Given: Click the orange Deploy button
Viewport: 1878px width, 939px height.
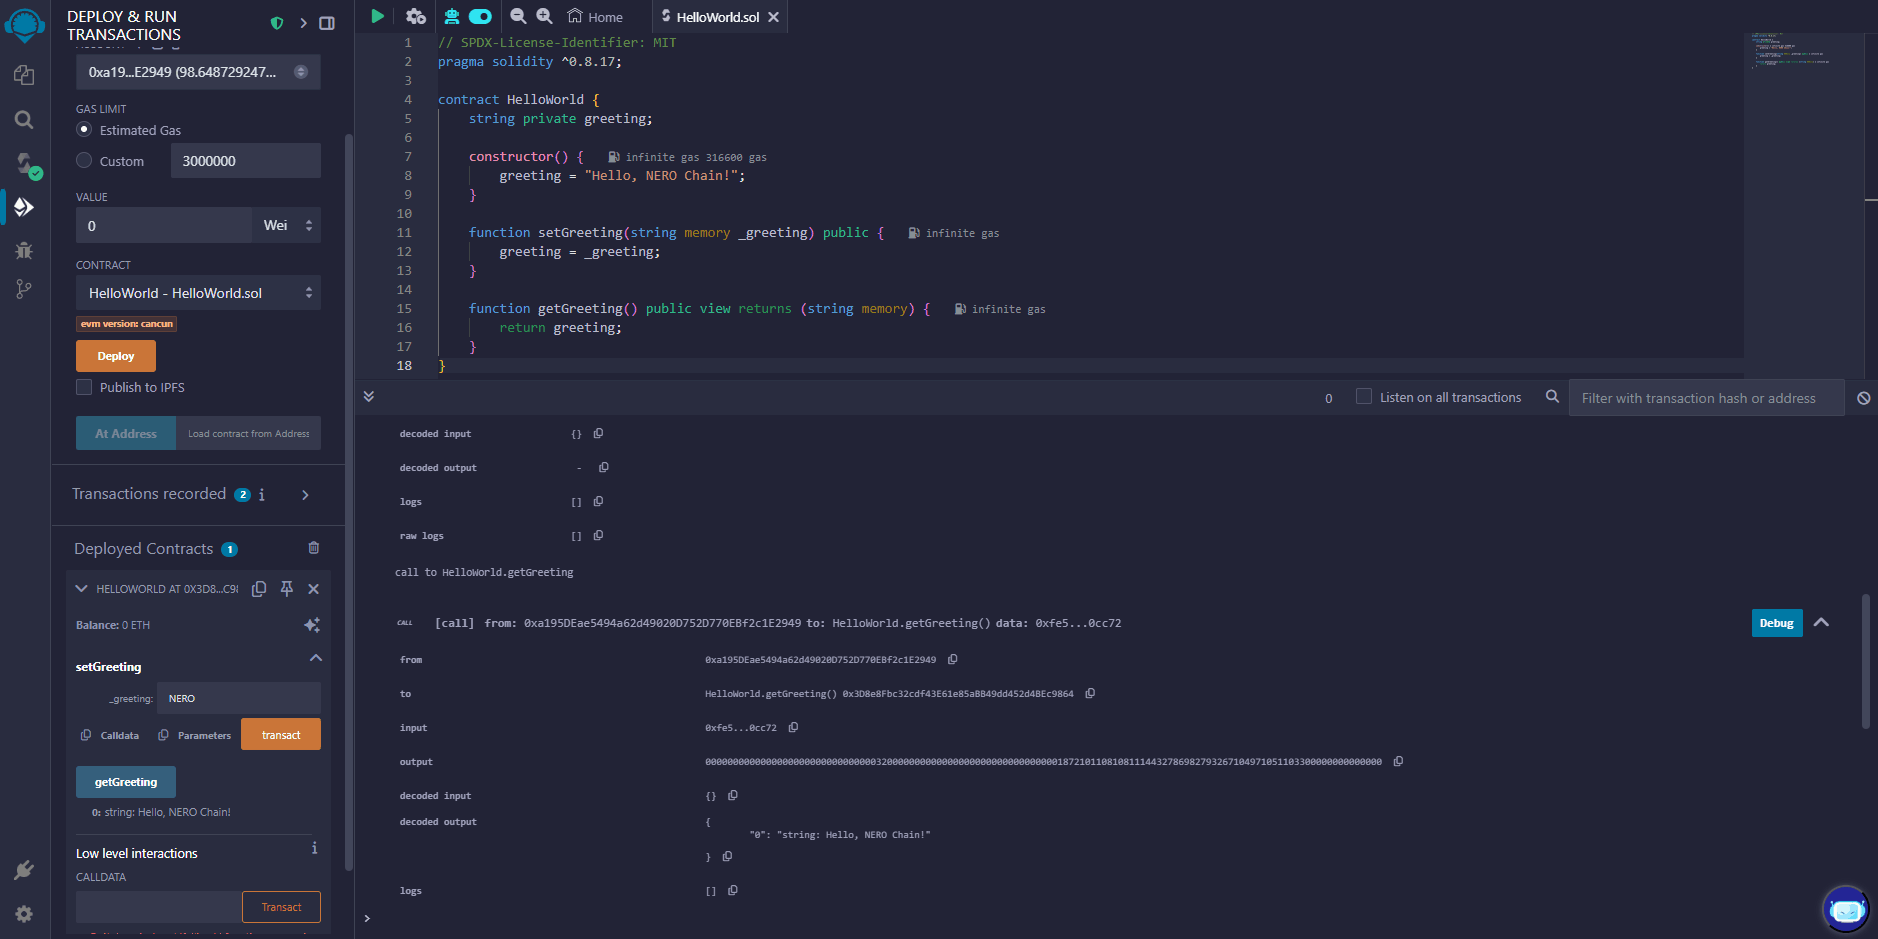Looking at the screenshot, I should pyautogui.click(x=116, y=356).
